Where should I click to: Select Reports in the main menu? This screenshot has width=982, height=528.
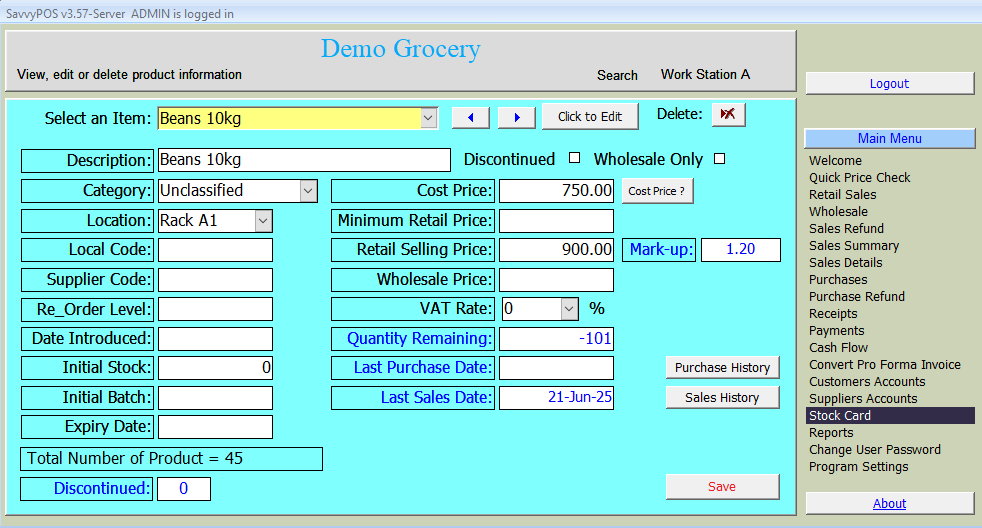pos(831,433)
